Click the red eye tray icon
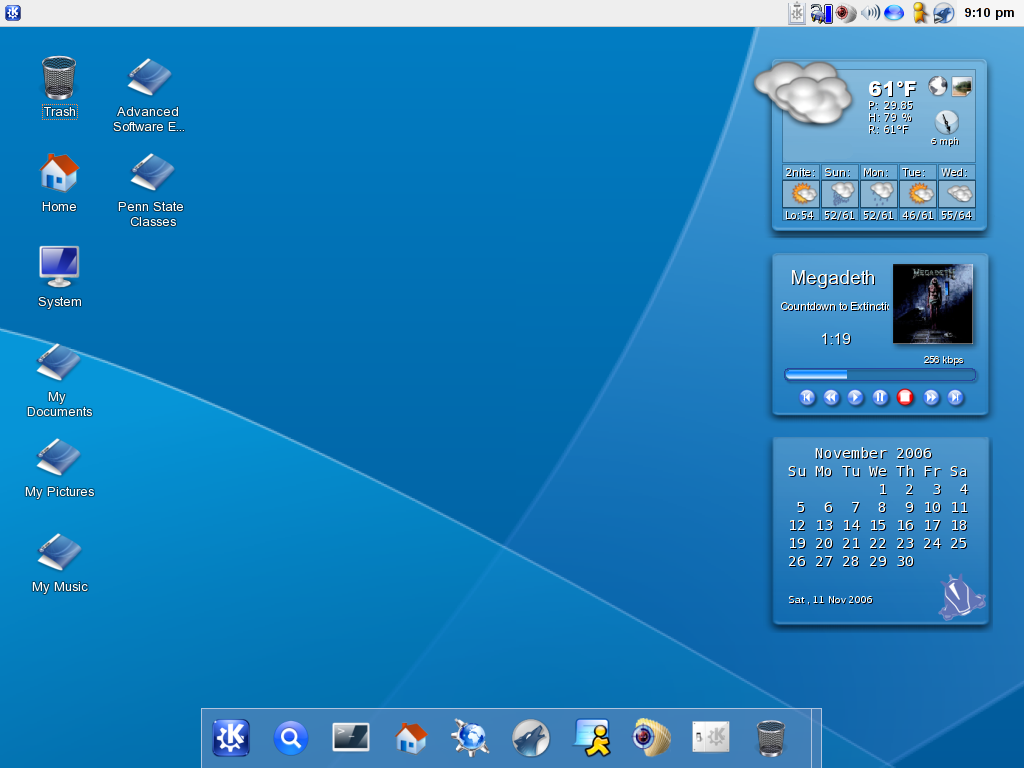Viewport: 1024px width, 768px height. pos(846,13)
